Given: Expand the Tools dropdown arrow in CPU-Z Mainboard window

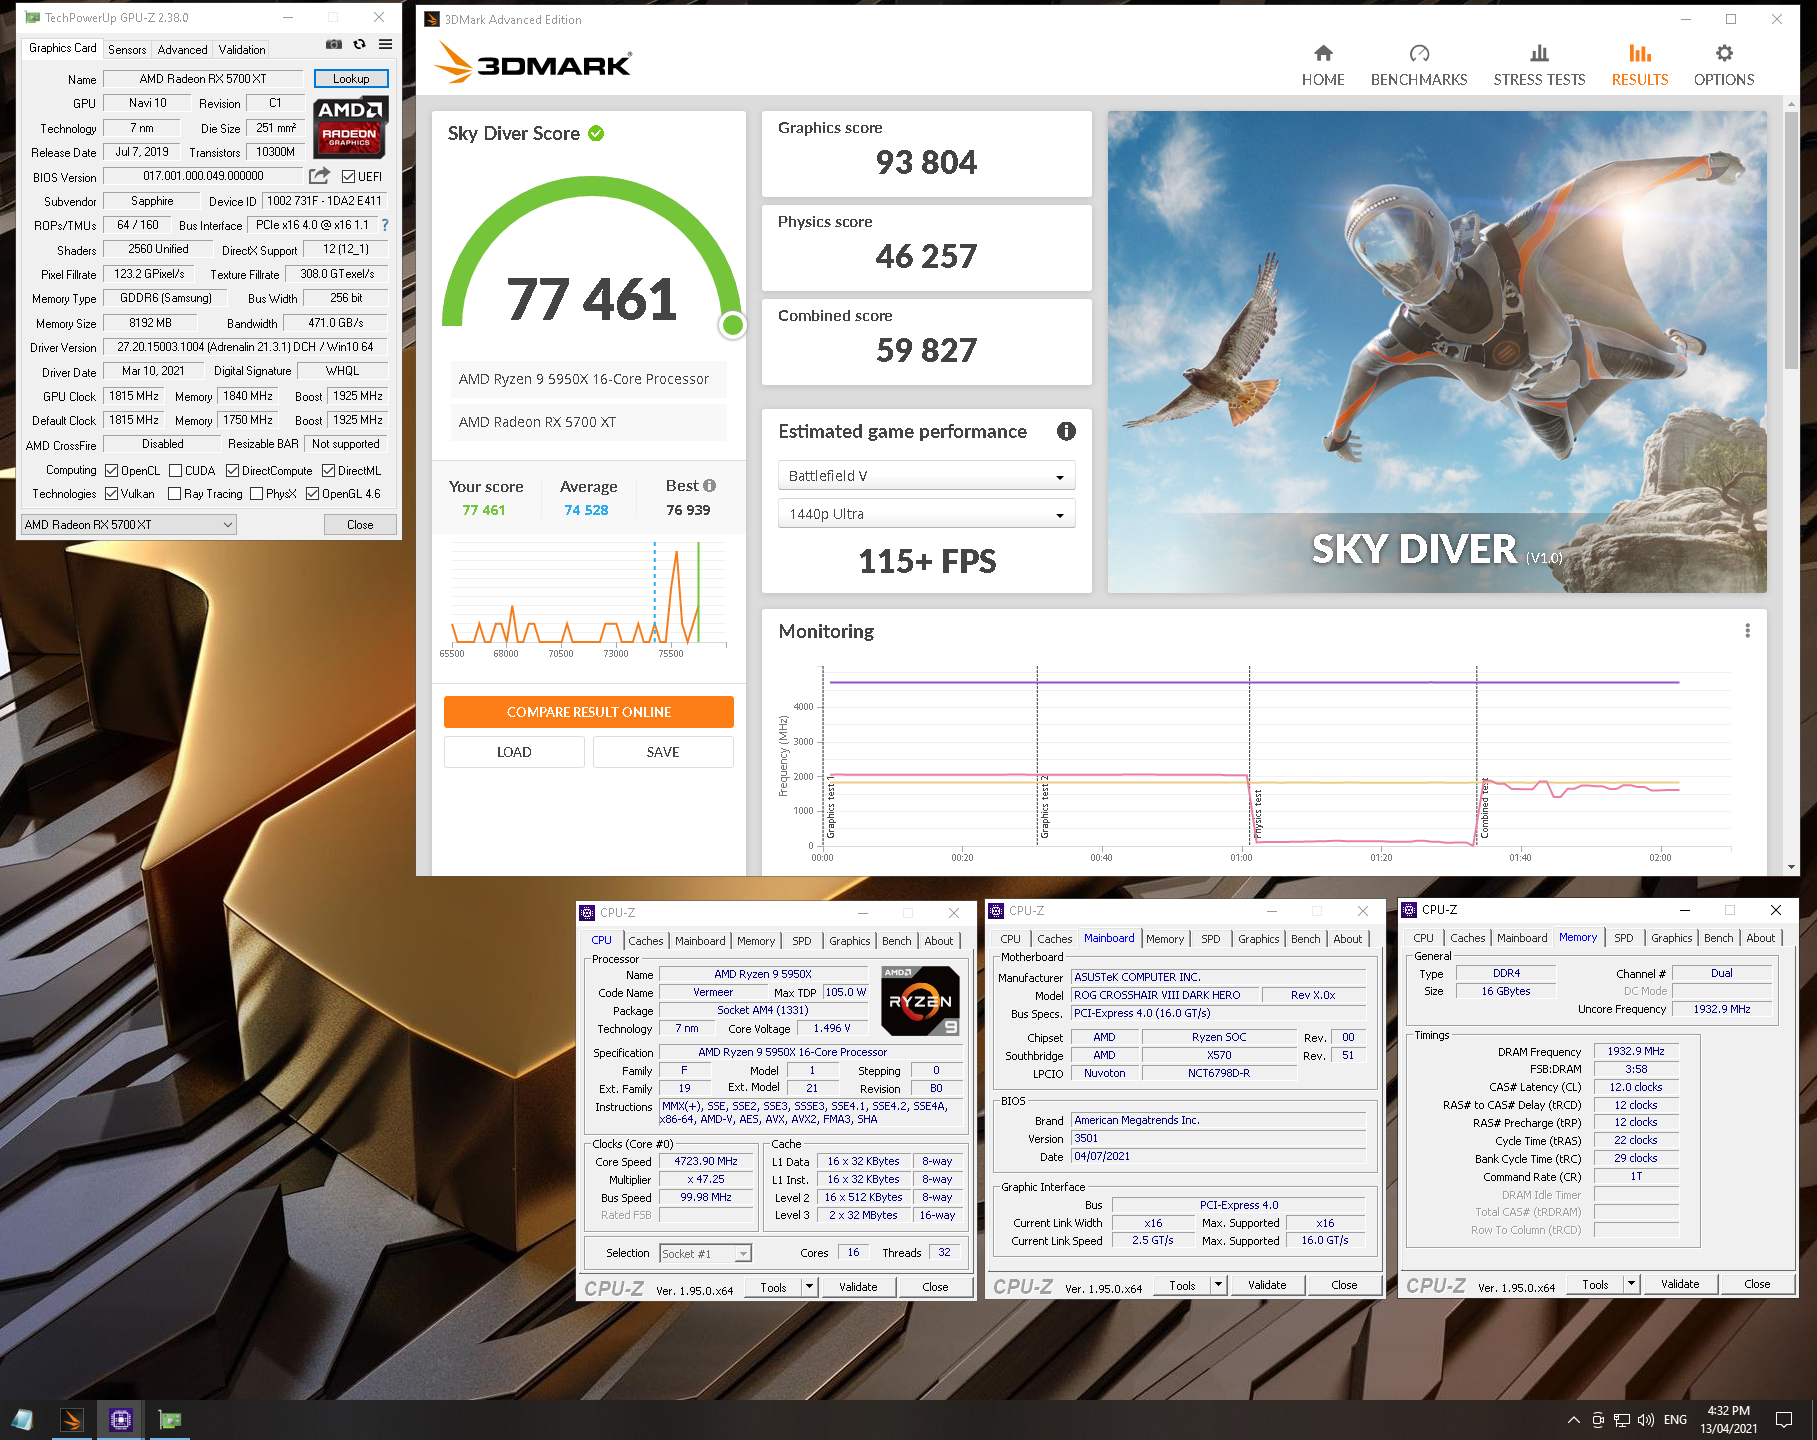Looking at the screenshot, I should click(x=1219, y=1285).
